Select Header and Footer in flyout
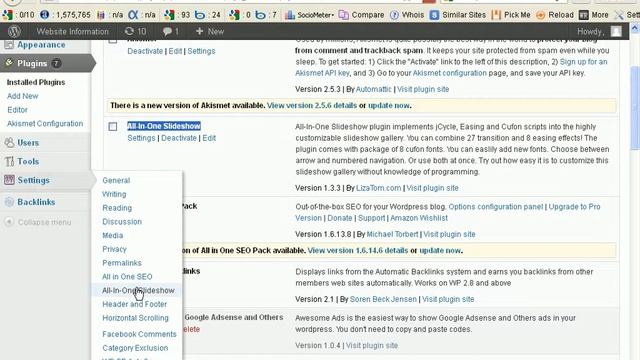Screen dimensions: 640x360 pyautogui.click(x=135, y=304)
